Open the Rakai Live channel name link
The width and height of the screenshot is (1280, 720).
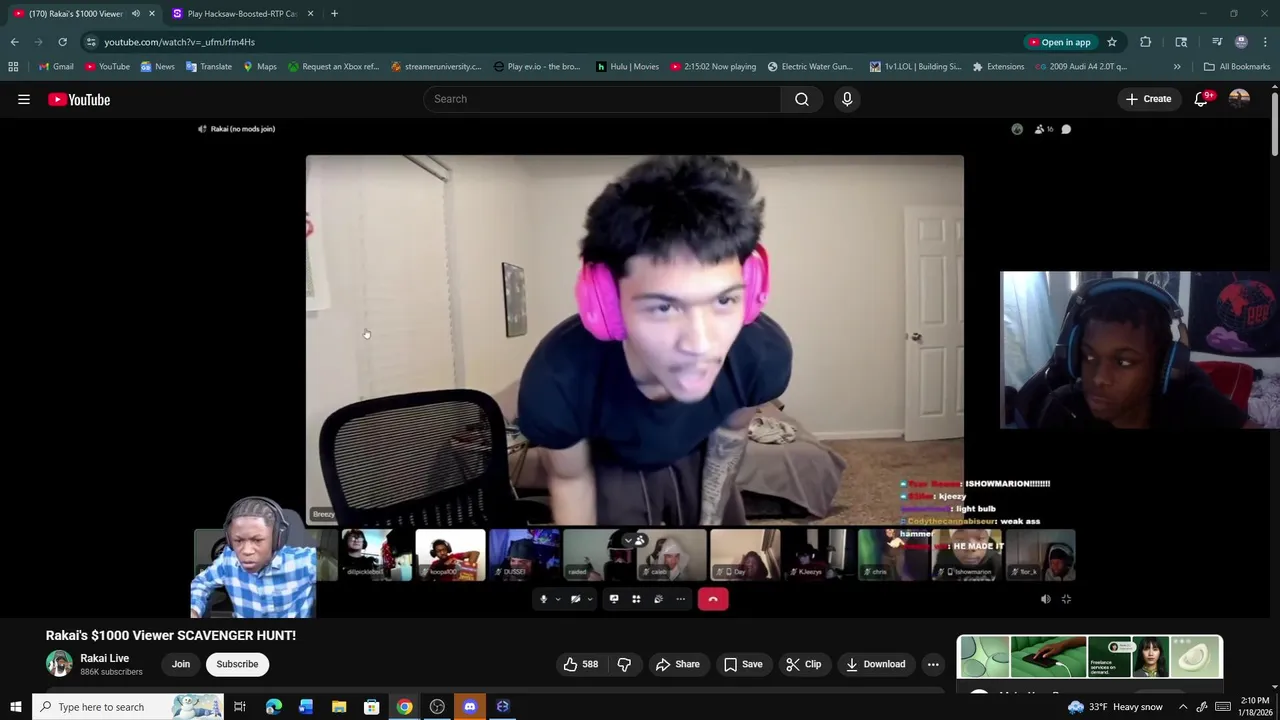point(105,658)
